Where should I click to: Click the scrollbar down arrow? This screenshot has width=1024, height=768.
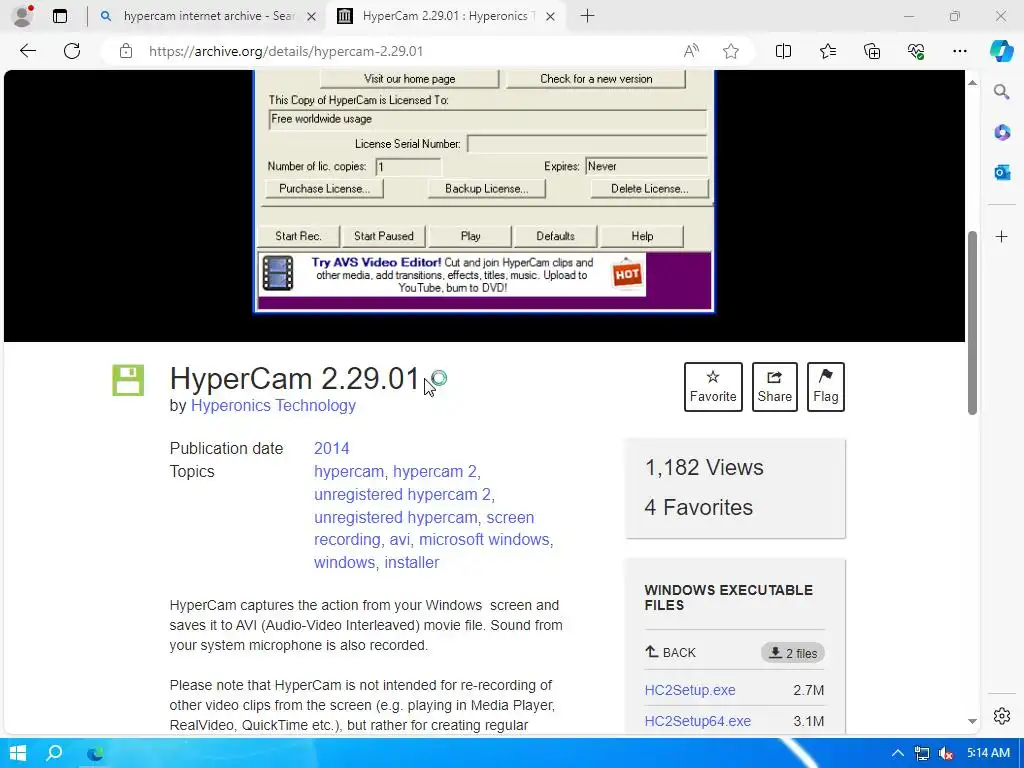(972, 722)
